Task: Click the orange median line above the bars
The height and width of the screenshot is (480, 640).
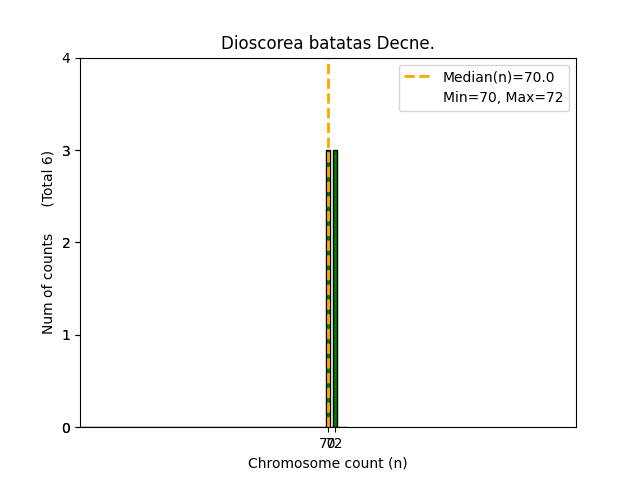Action: 328,105
